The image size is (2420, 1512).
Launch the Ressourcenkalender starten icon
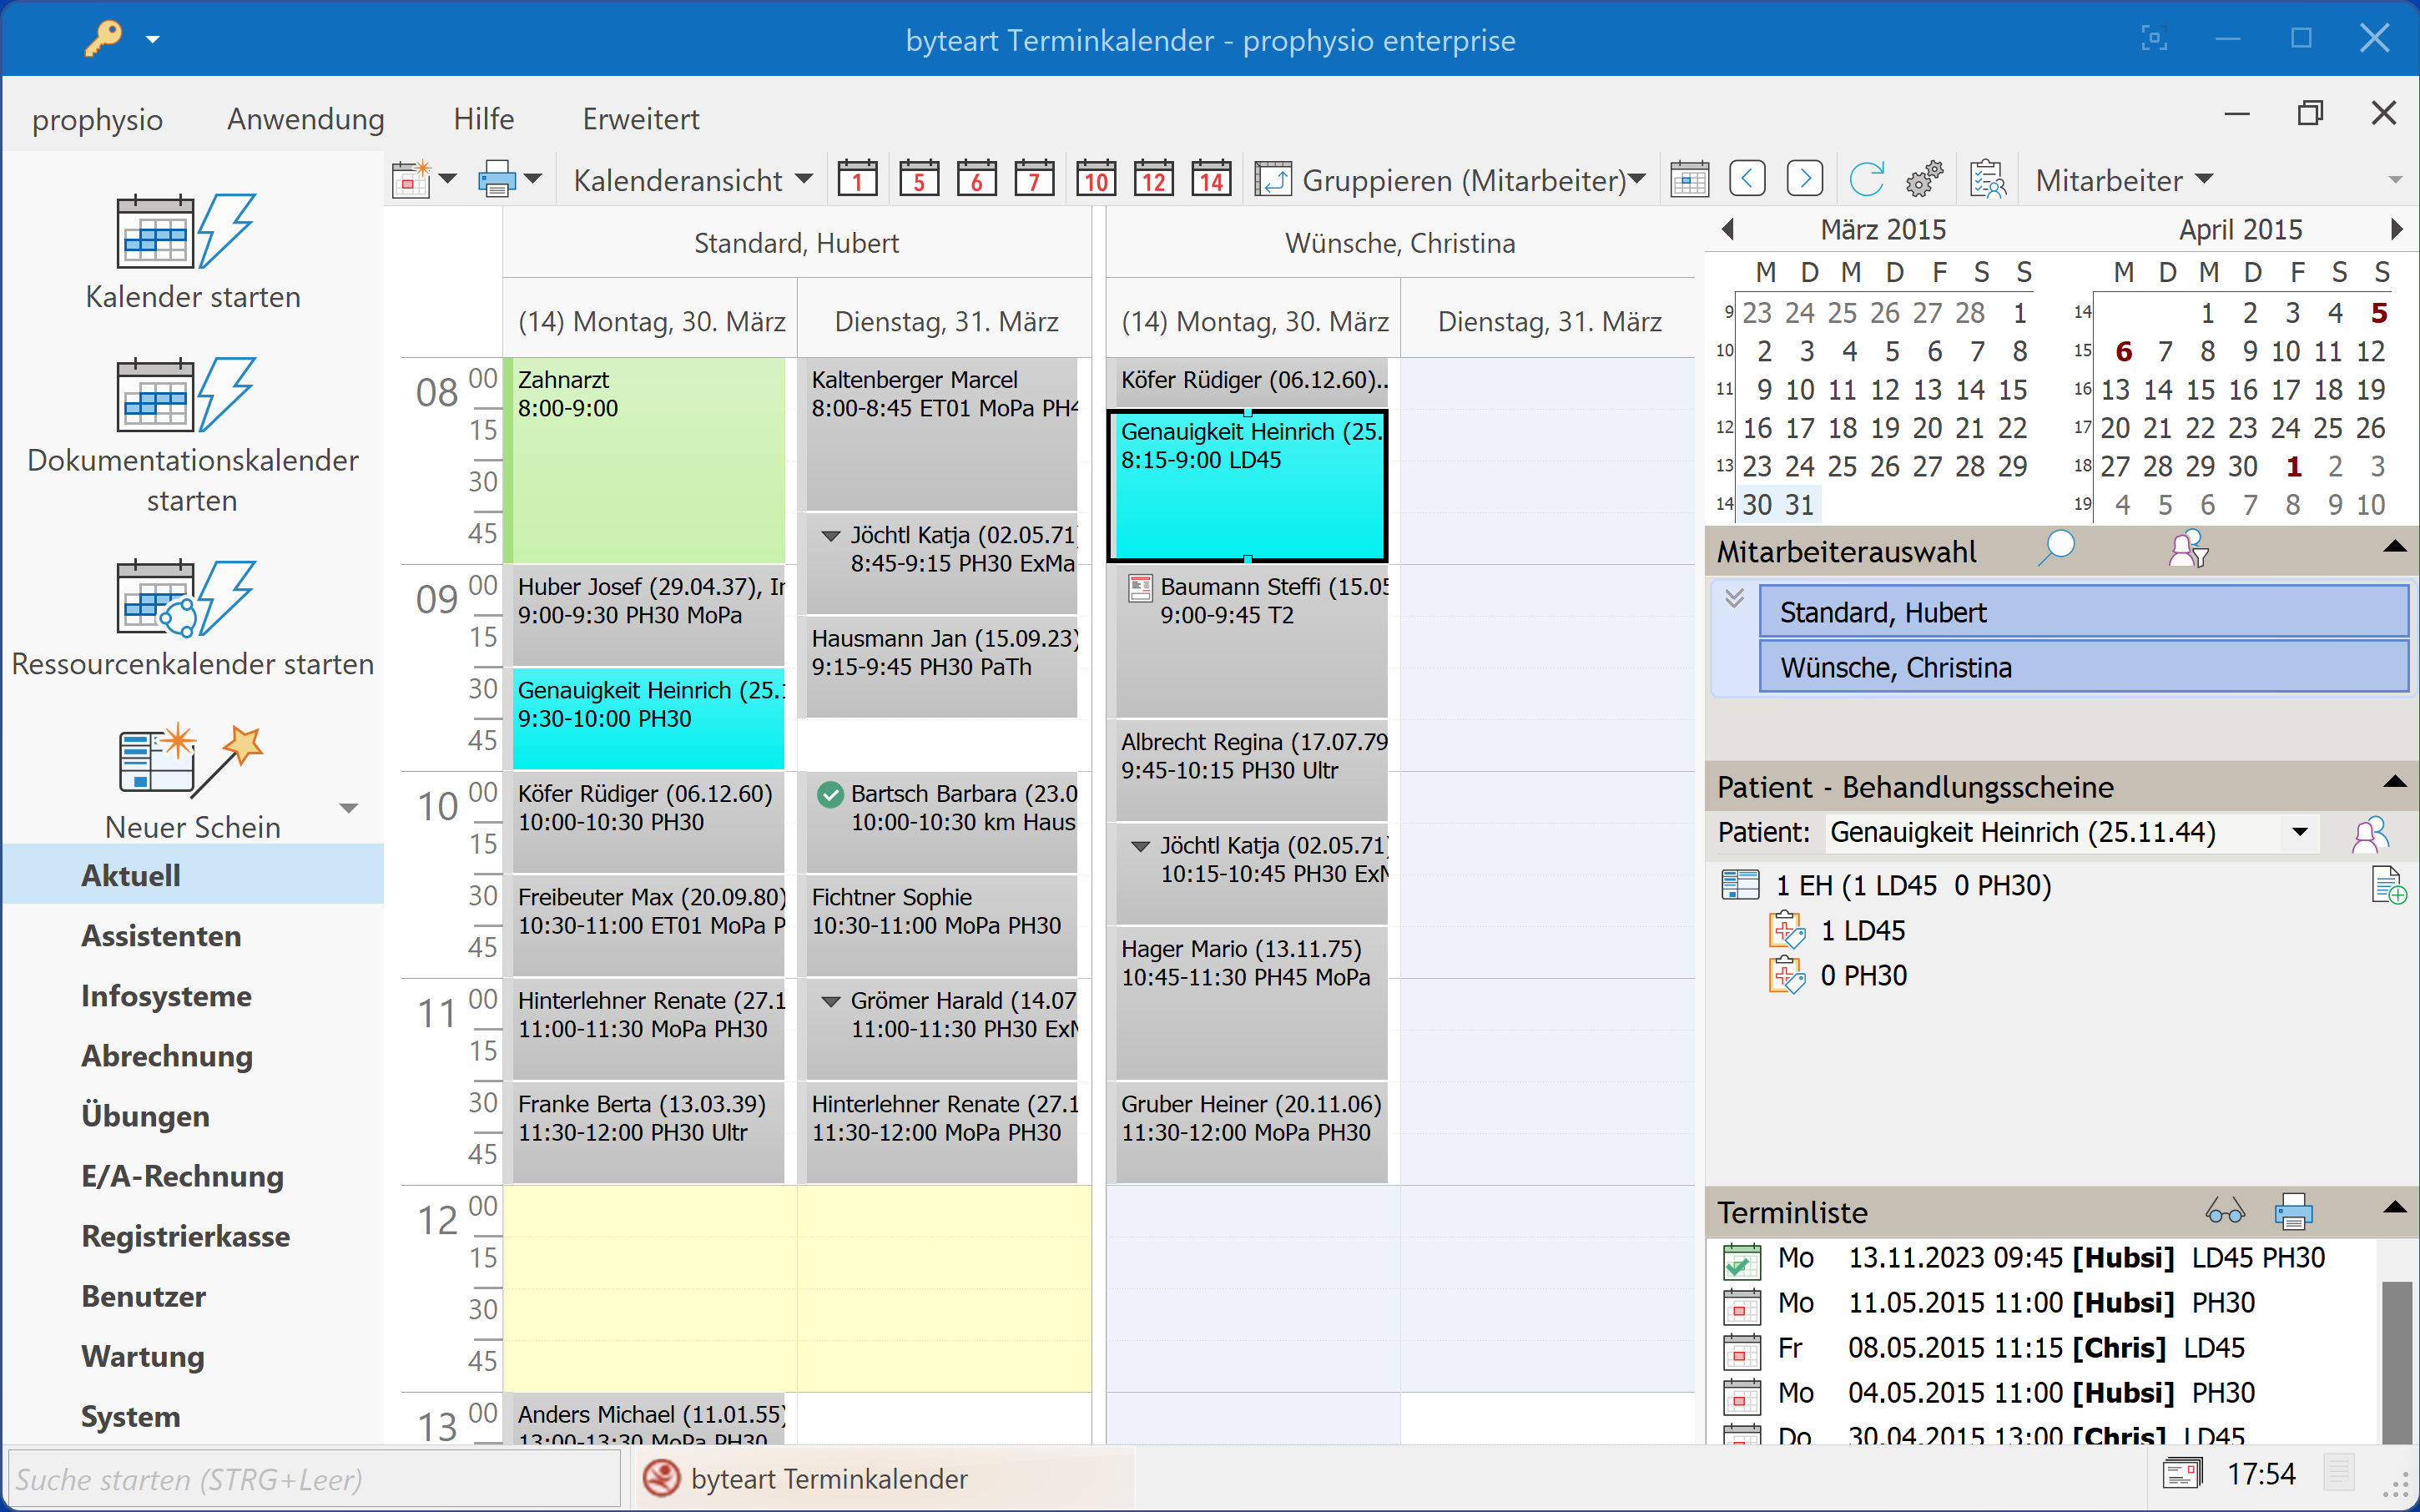186,598
